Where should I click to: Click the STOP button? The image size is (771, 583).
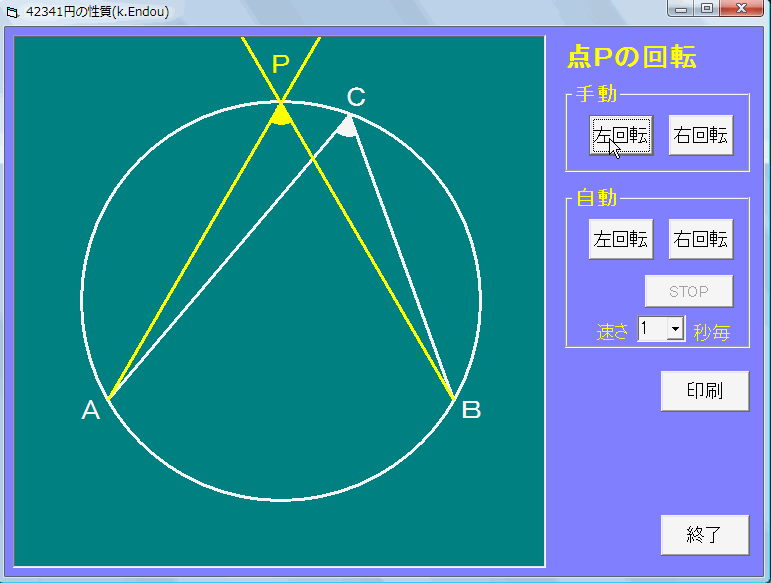689,292
